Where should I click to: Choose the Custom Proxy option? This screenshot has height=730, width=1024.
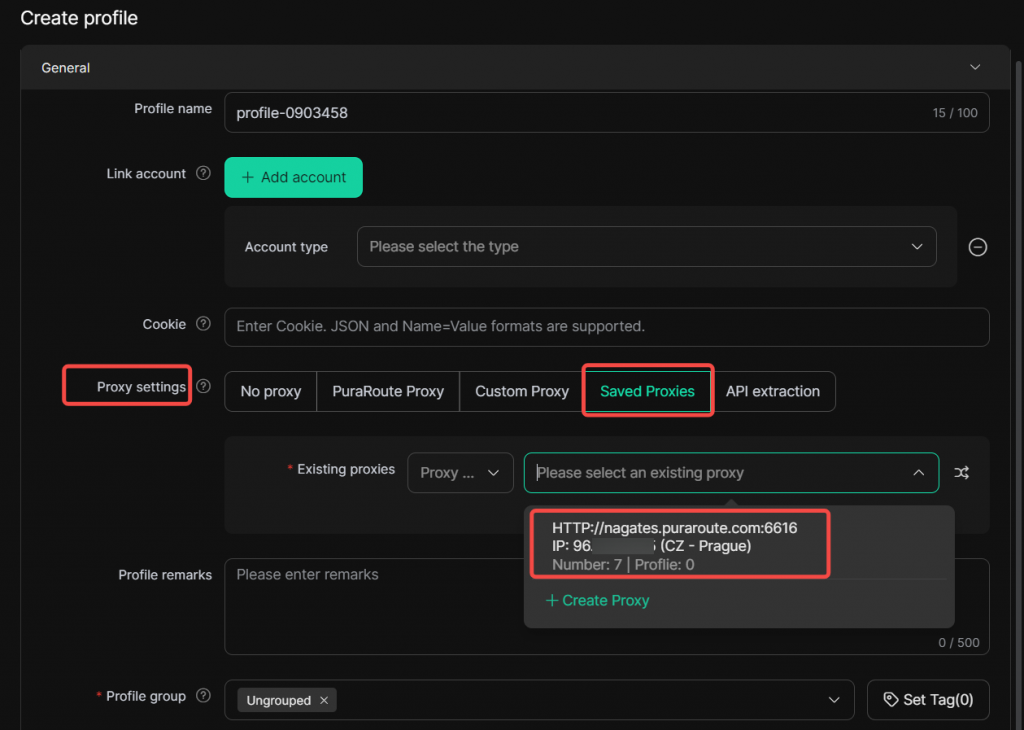[522, 391]
